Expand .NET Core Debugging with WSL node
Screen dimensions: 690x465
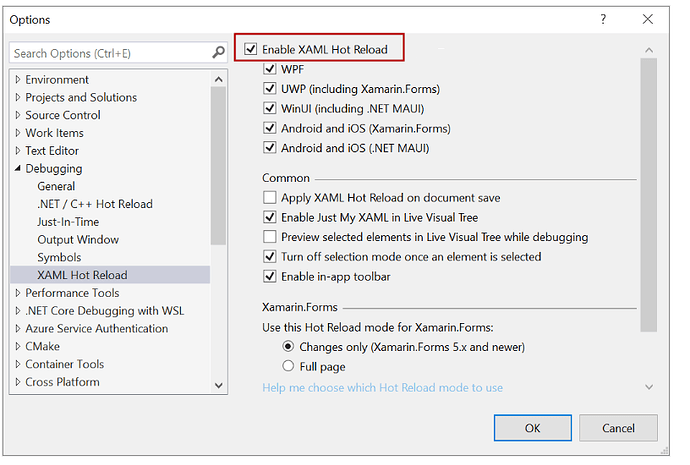tap(18, 311)
